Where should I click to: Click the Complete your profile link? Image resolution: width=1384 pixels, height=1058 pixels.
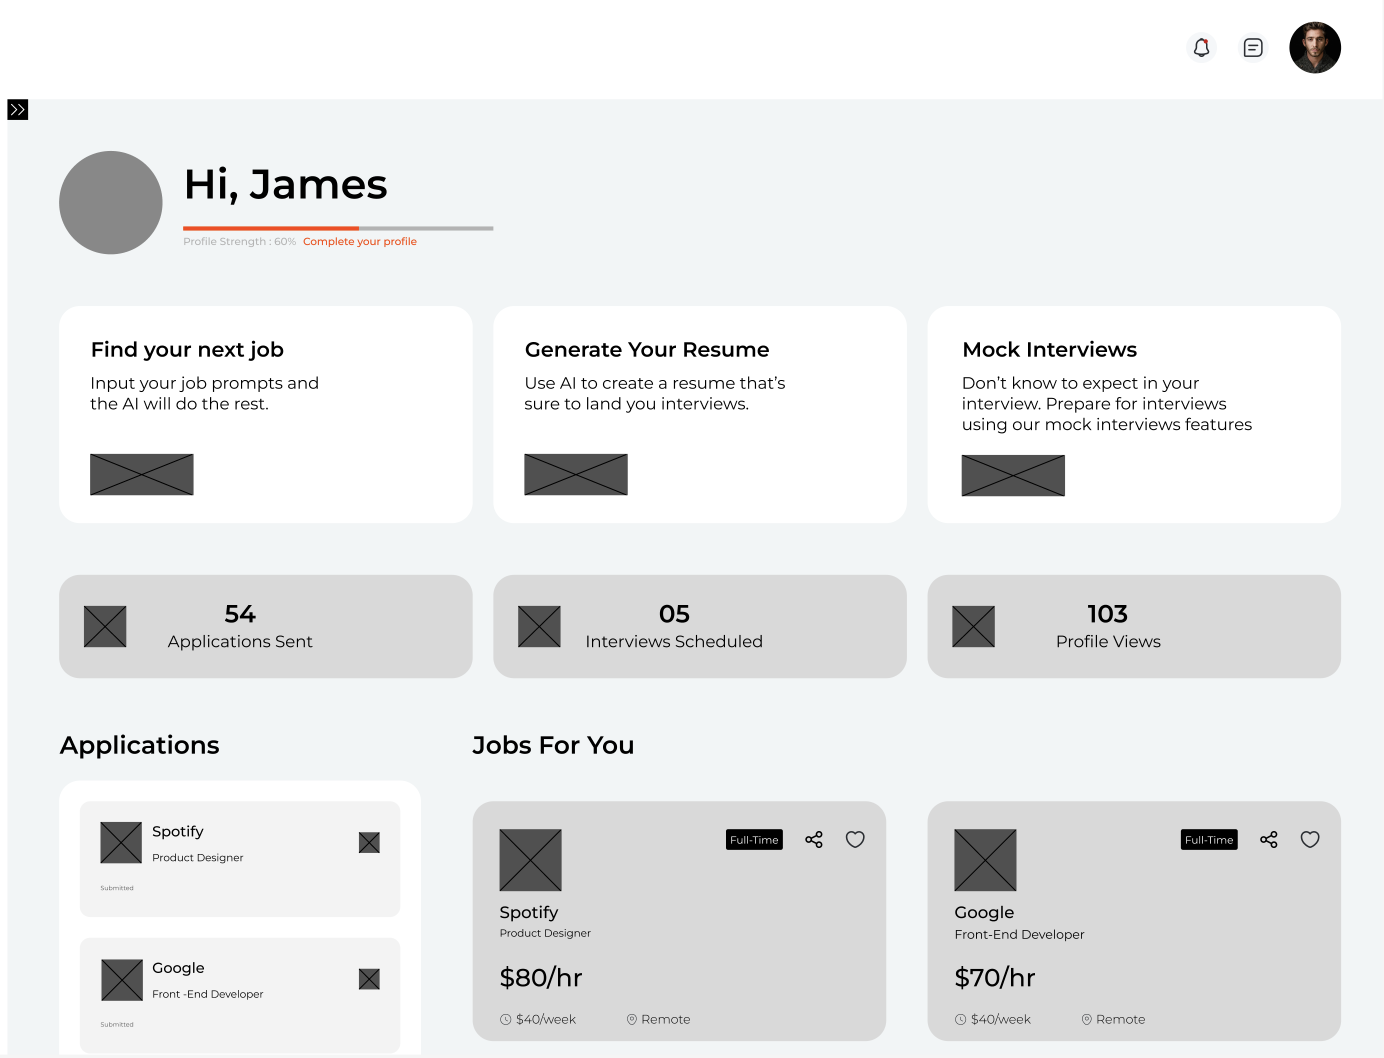coord(360,241)
